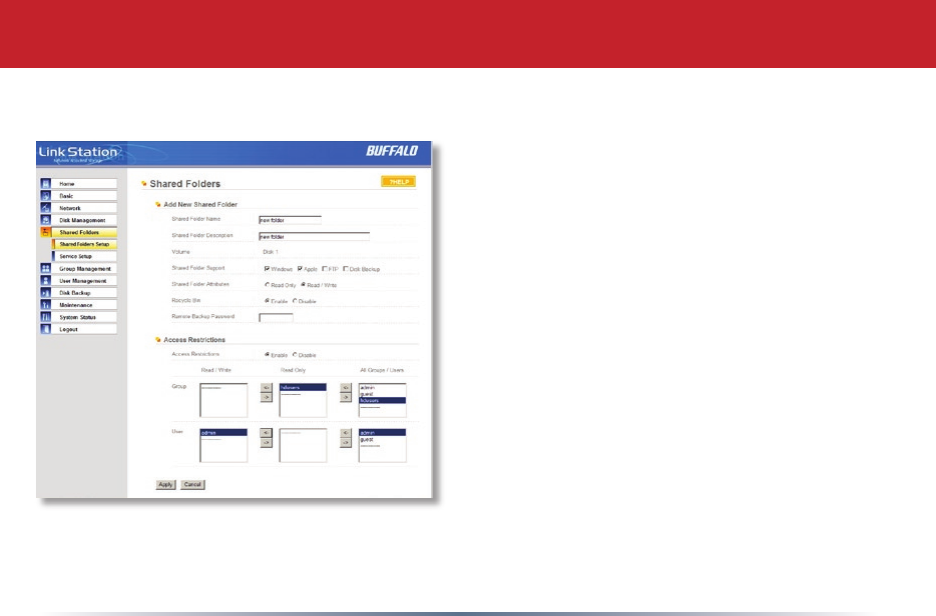This screenshot has height=616, width=936.
Task: Click the orange Shared Folders icon
Action: click(45, 232)
